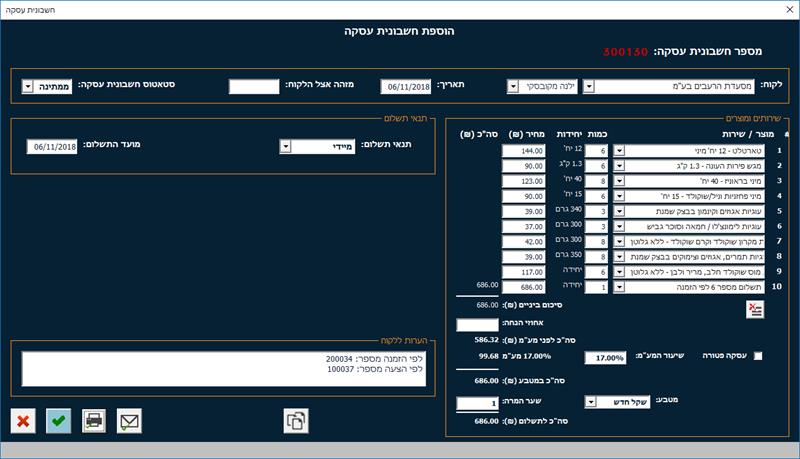Click quantity field on row 1
800x459 pixels.
click(596, 151)
